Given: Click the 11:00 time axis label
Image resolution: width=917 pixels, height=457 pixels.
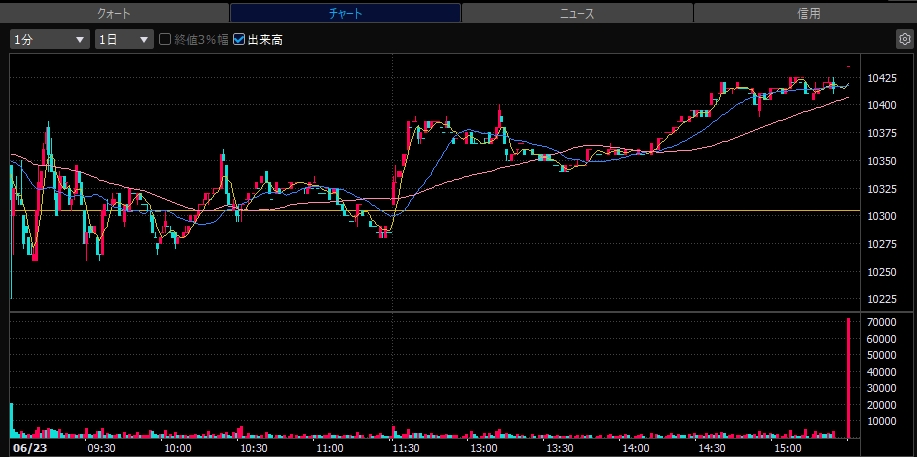Looking at the screenshot, I should (330, 448).
